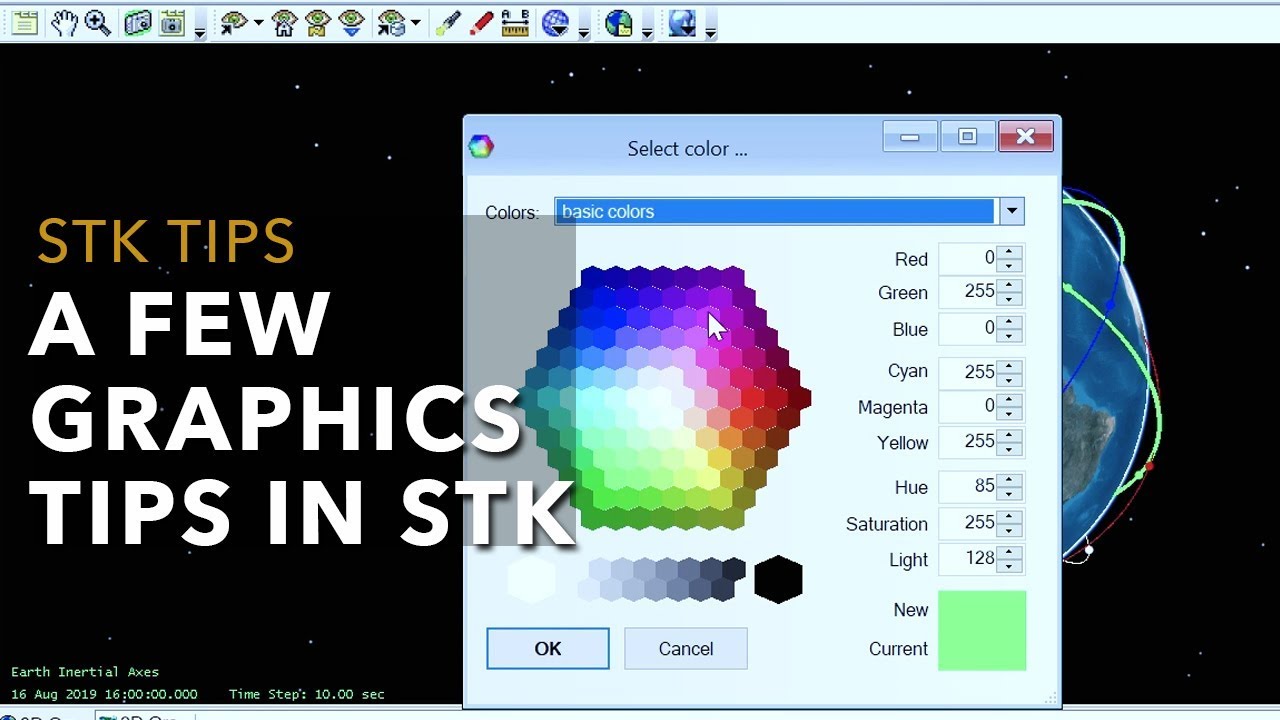Click the eye with house home view icon

(284, 22)
